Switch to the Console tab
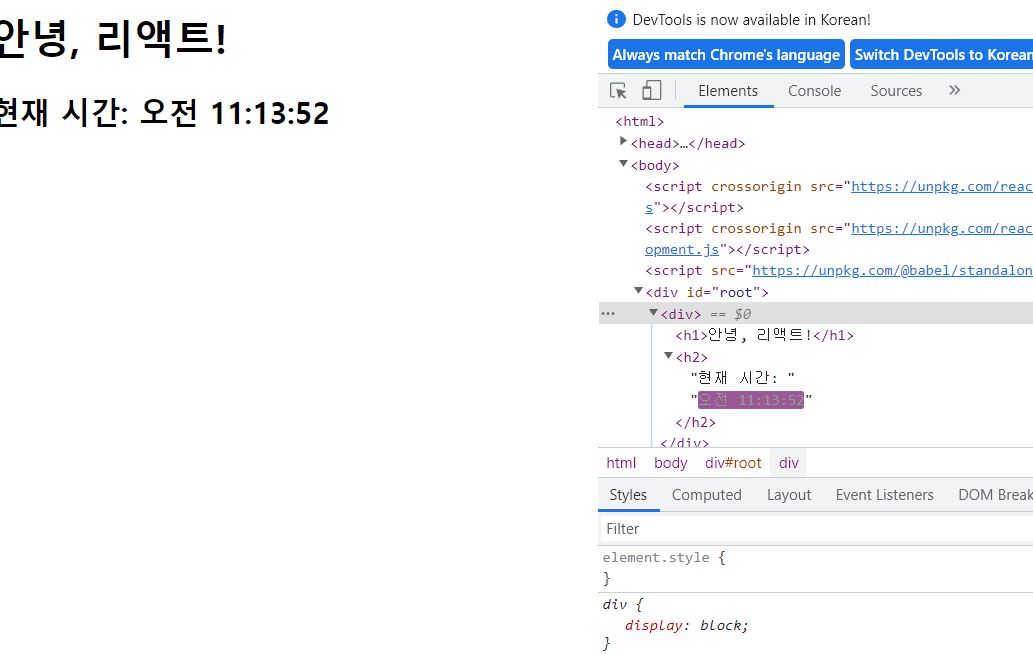The height and width of the screenshot is (654, 1033). coord(814,91)
